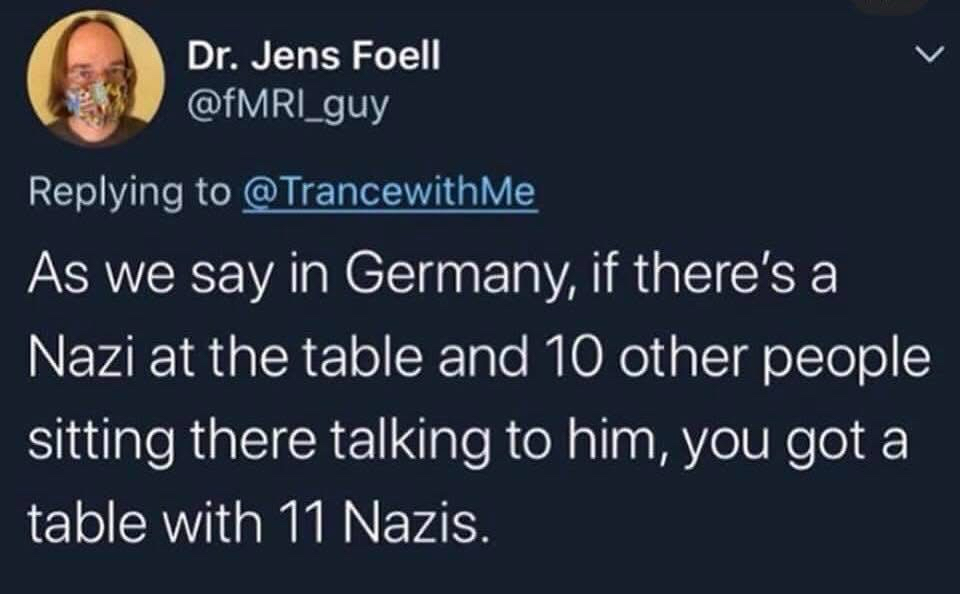This screenshot has width=960, height=594.
Task: Follow the @TrancewithMe mention link
Action: (390, 192)
